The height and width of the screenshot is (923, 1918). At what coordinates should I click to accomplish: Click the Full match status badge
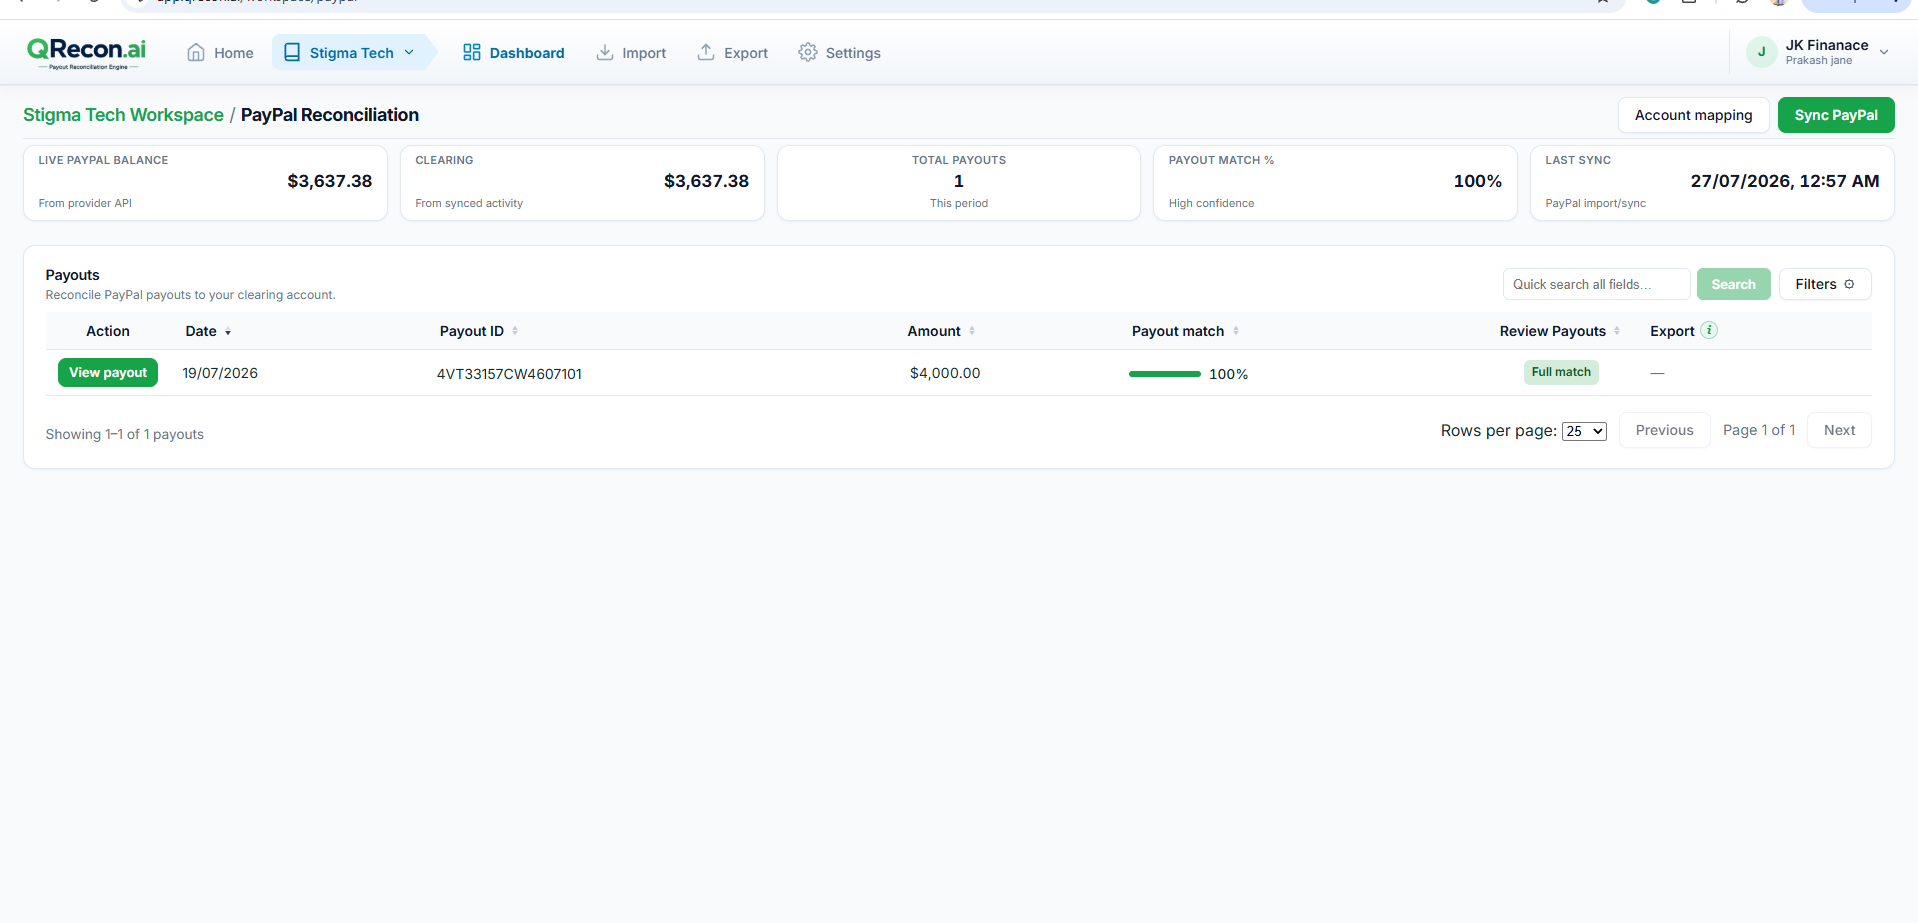pos(1561,372)
